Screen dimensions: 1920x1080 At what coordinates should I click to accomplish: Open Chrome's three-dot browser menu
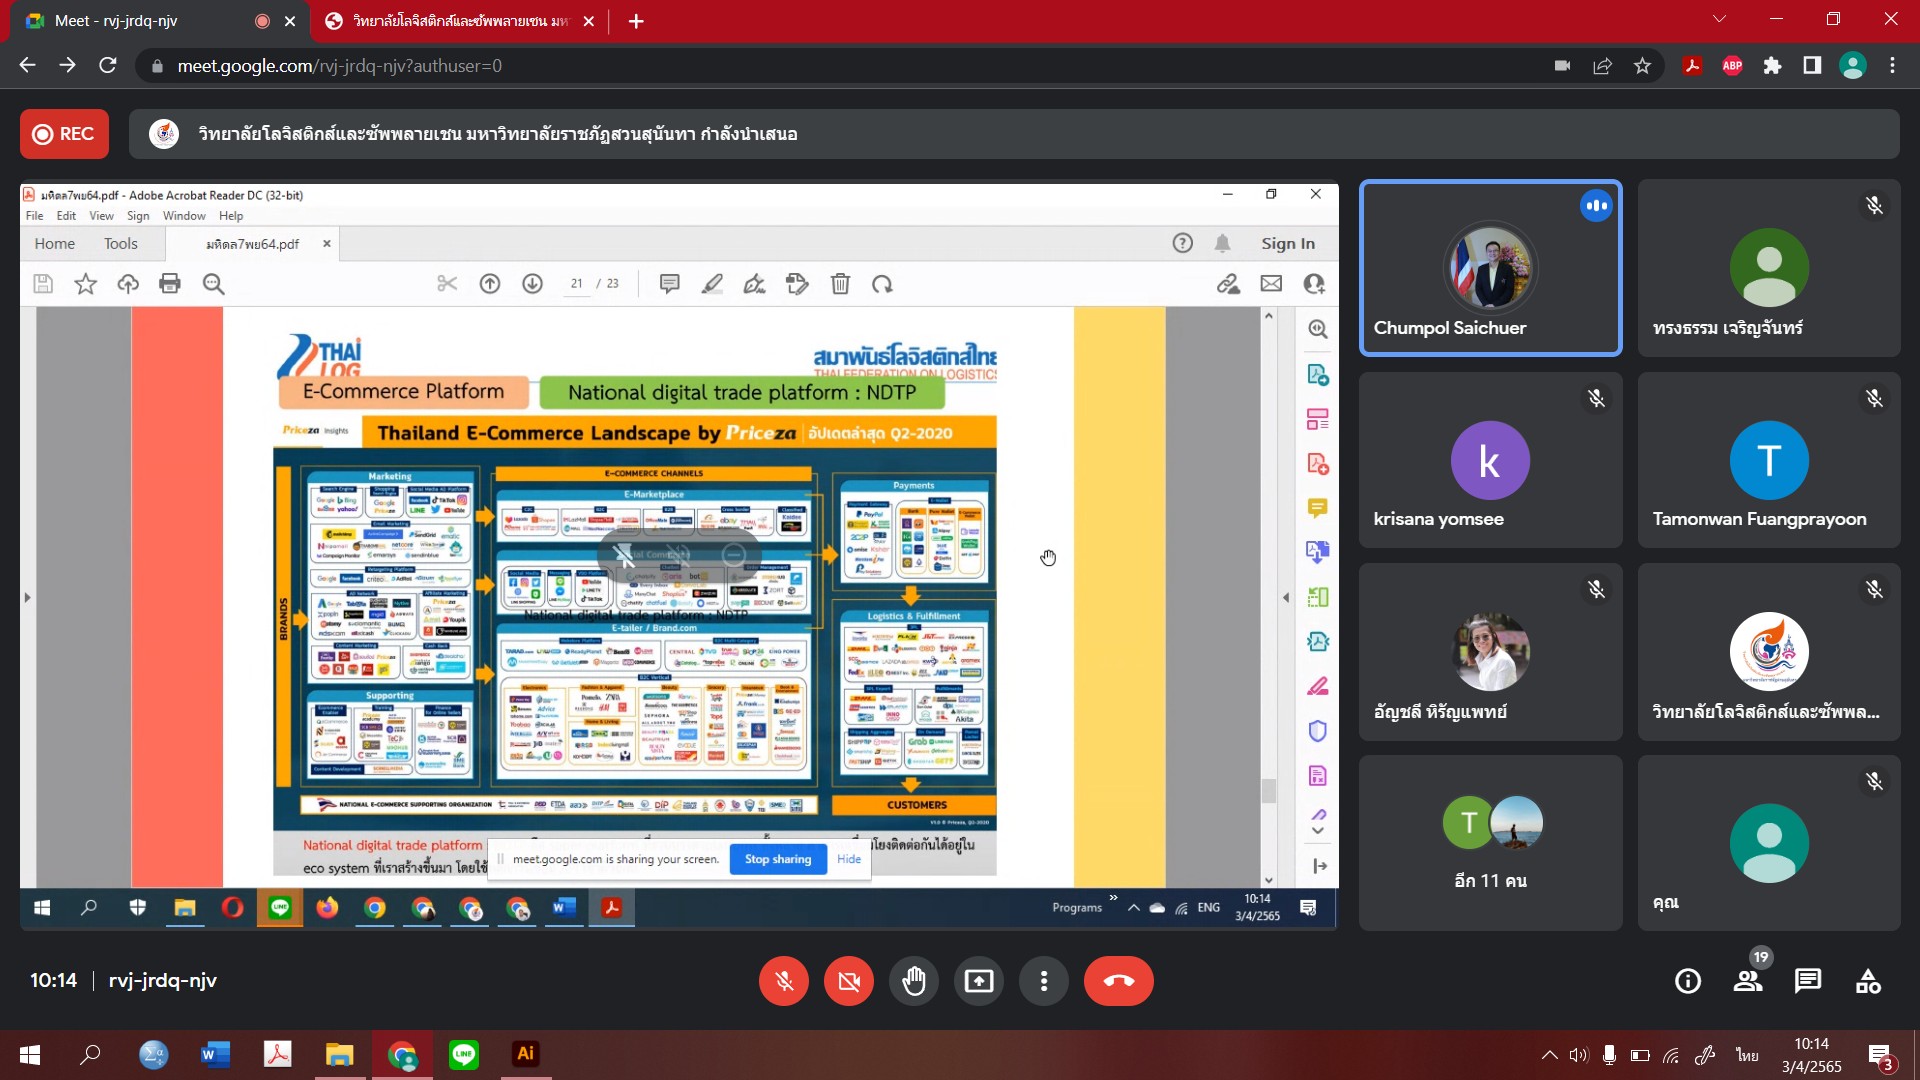(1892, 66)
